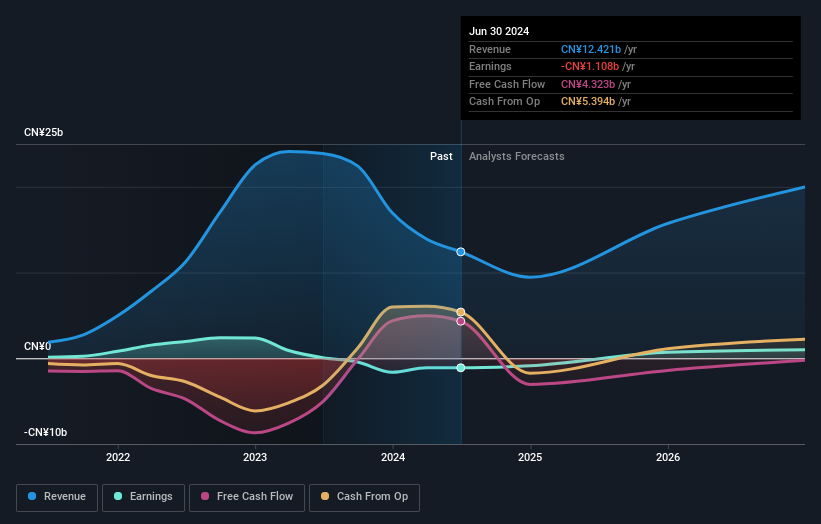
Task: Click the 2025 x-axis label
Action: [x=530, y=457]
